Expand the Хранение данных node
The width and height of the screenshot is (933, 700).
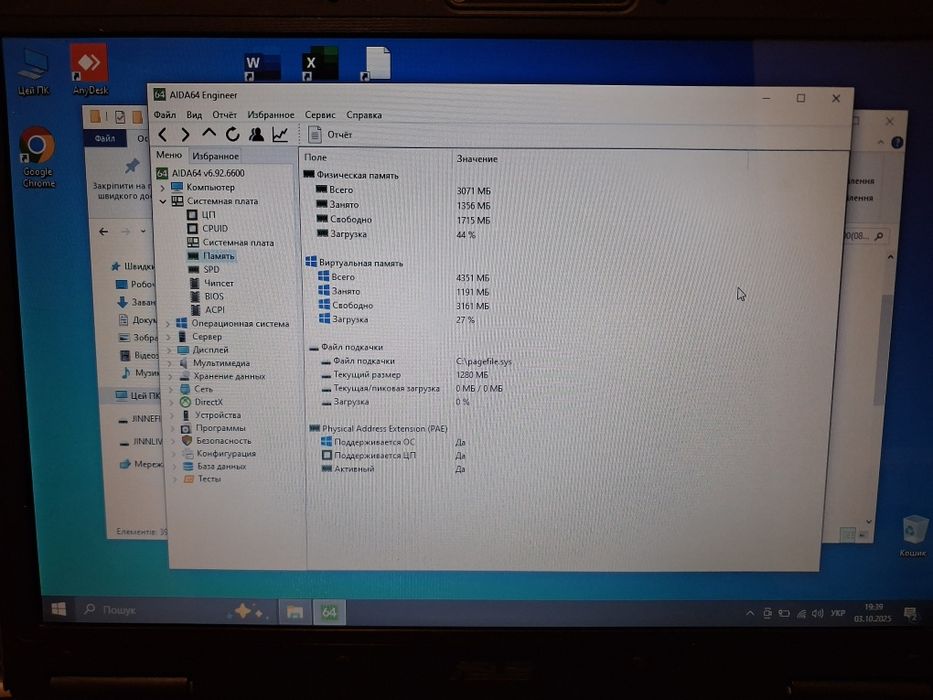(171, 376)
